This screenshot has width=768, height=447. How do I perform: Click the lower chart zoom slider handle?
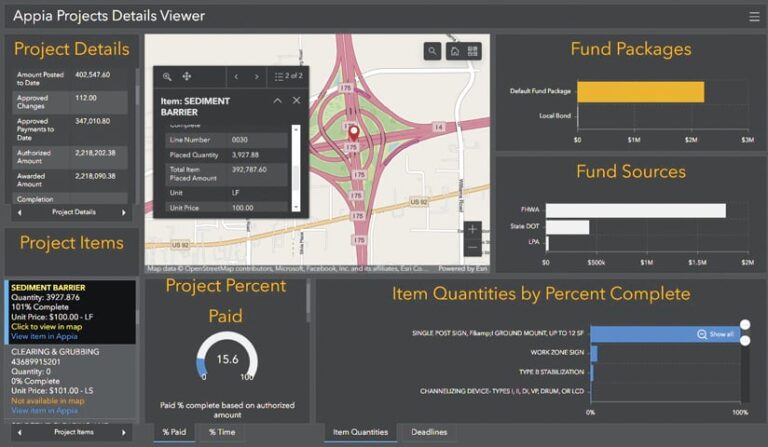pos(745,340)
